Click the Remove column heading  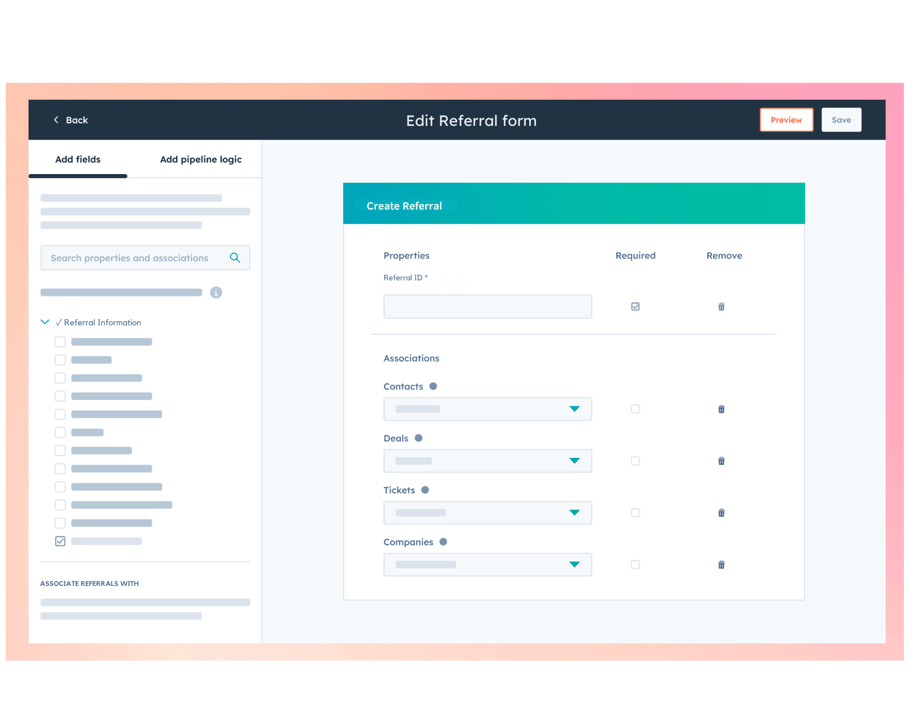[x=724, y=255]
